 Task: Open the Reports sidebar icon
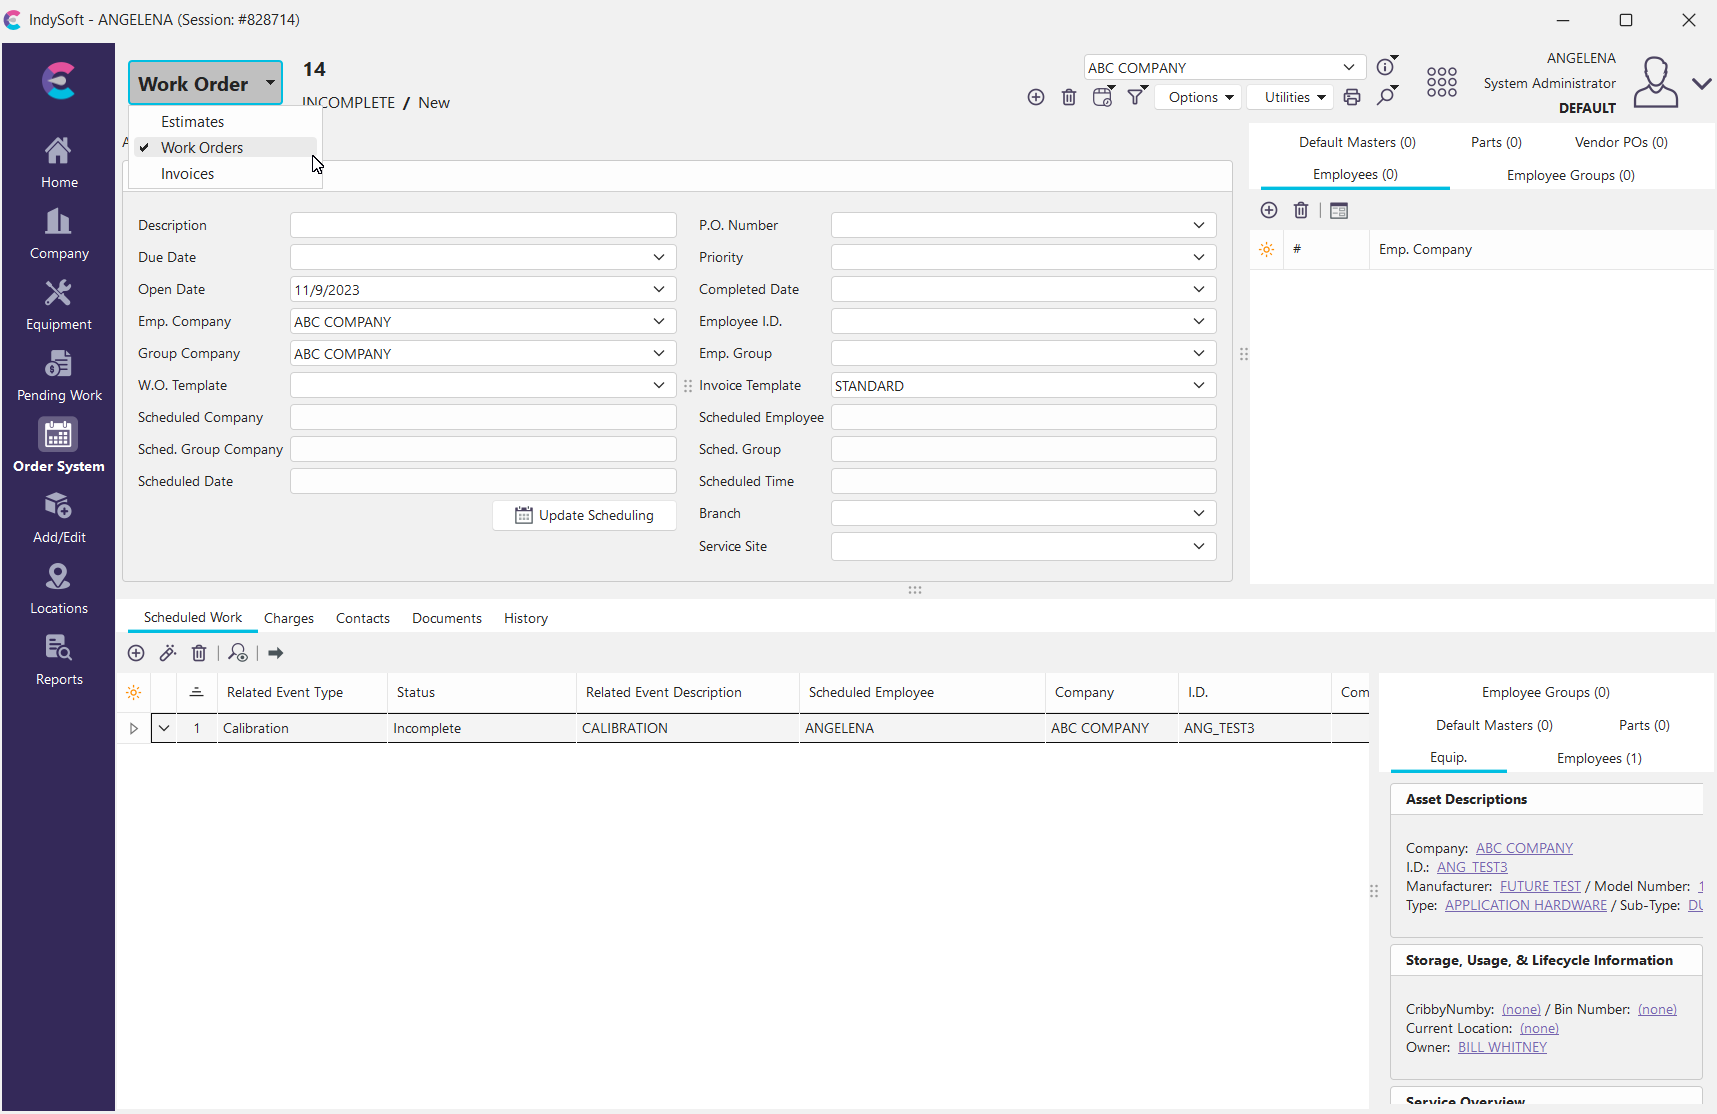[59, 660]
